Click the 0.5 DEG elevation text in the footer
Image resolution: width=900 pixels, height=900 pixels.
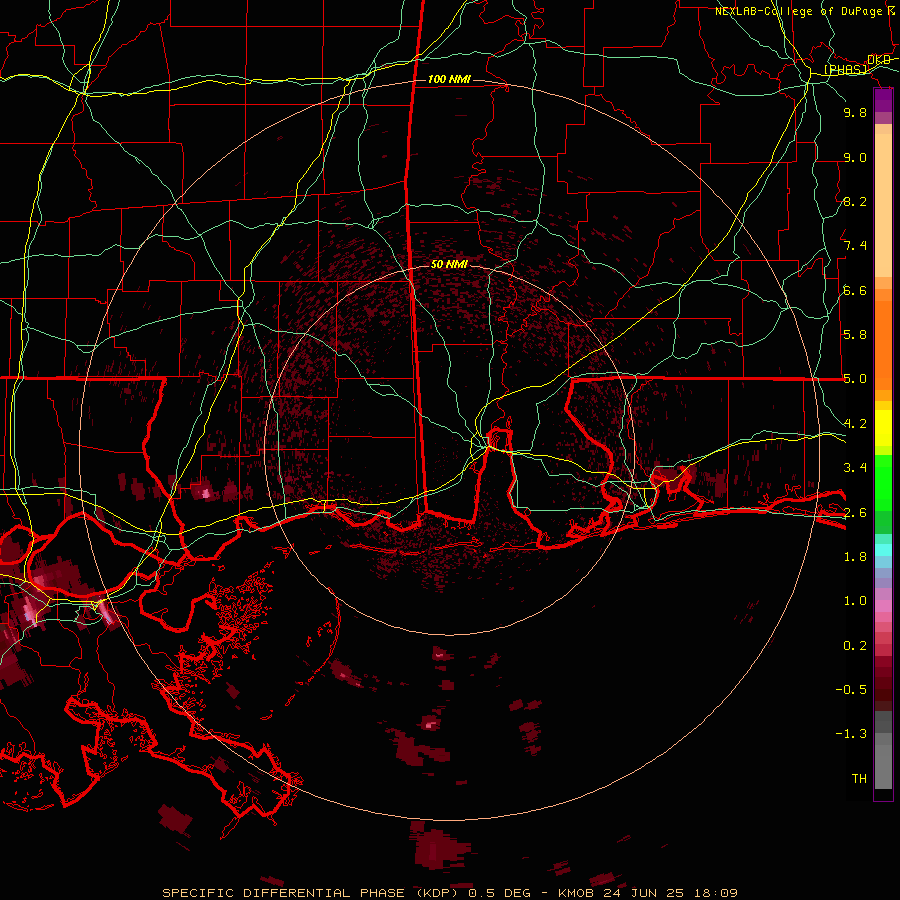coord(498,893)
